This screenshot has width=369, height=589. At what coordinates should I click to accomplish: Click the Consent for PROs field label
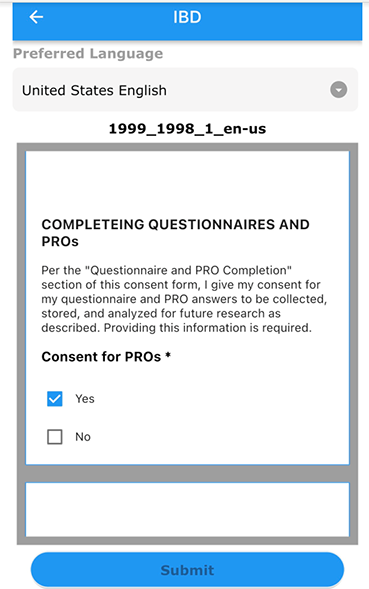pyautogui.click(x=101, y=356)
